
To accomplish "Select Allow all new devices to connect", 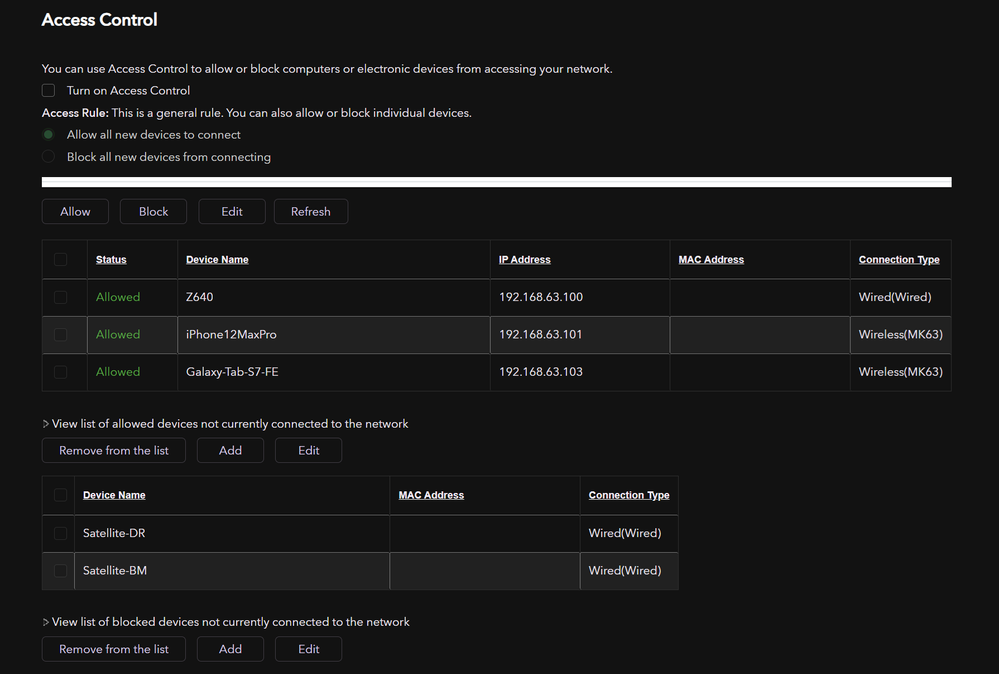I will [48, 135].
